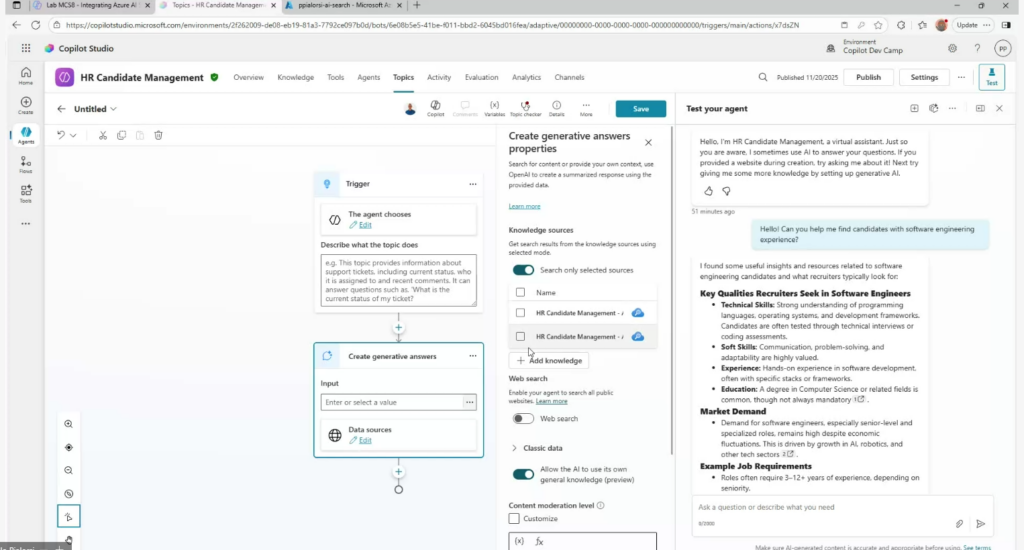Click the attach paperclip icon

click(x=959, y=524)
